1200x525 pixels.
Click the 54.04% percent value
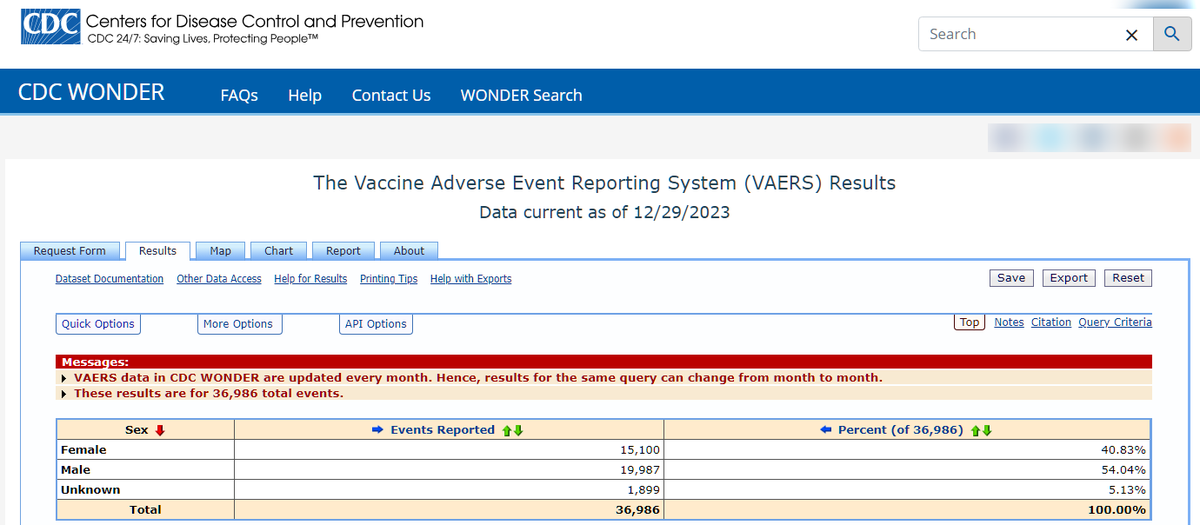(x=1123, y=470)
